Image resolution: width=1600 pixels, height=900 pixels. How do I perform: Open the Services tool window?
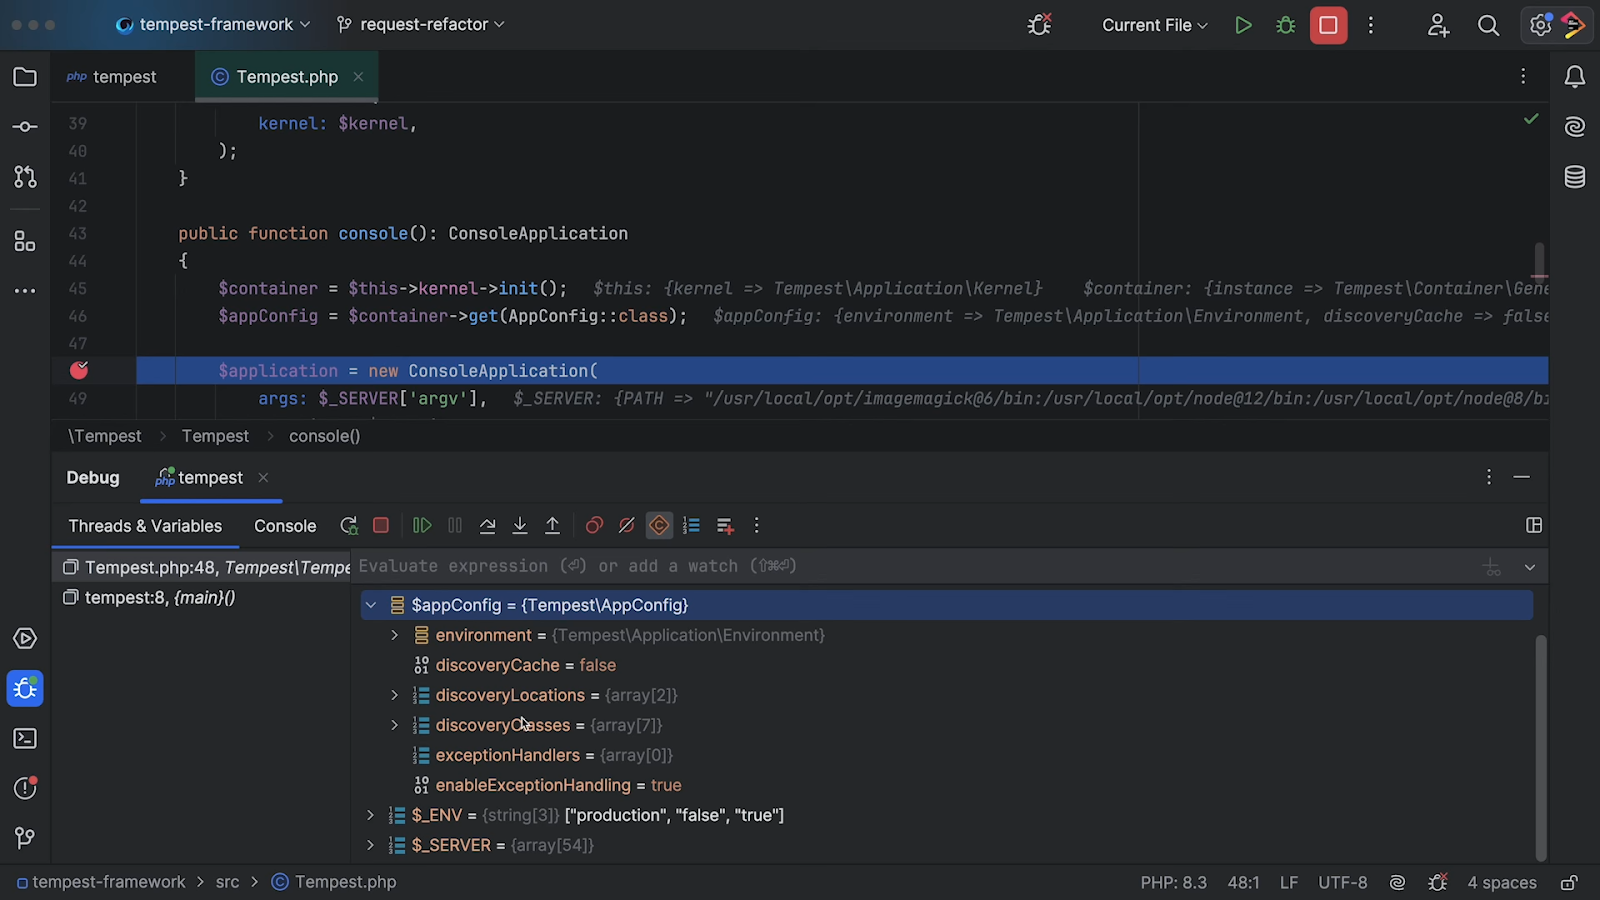pyautogui.click(x=25, y=639)
